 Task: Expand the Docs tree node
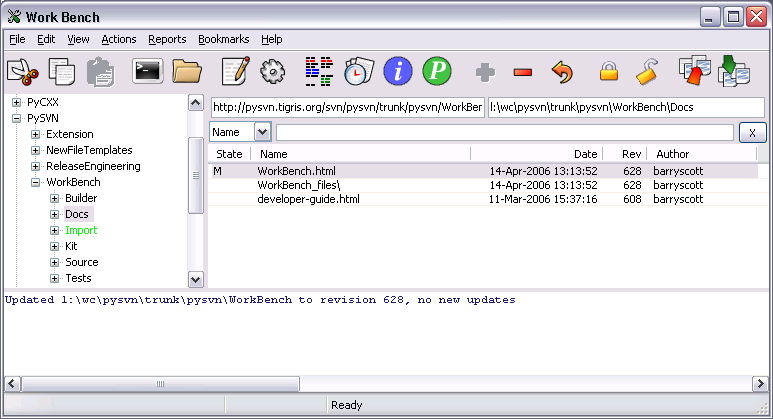(55, 214)
